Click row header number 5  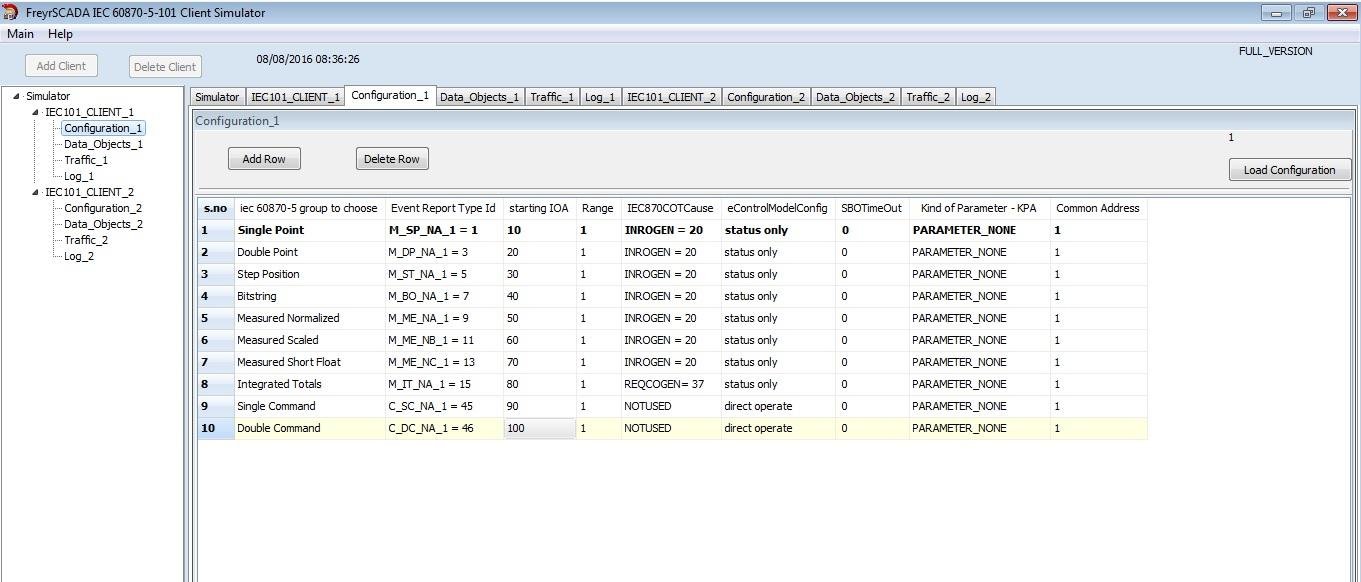tap(215, 318)
